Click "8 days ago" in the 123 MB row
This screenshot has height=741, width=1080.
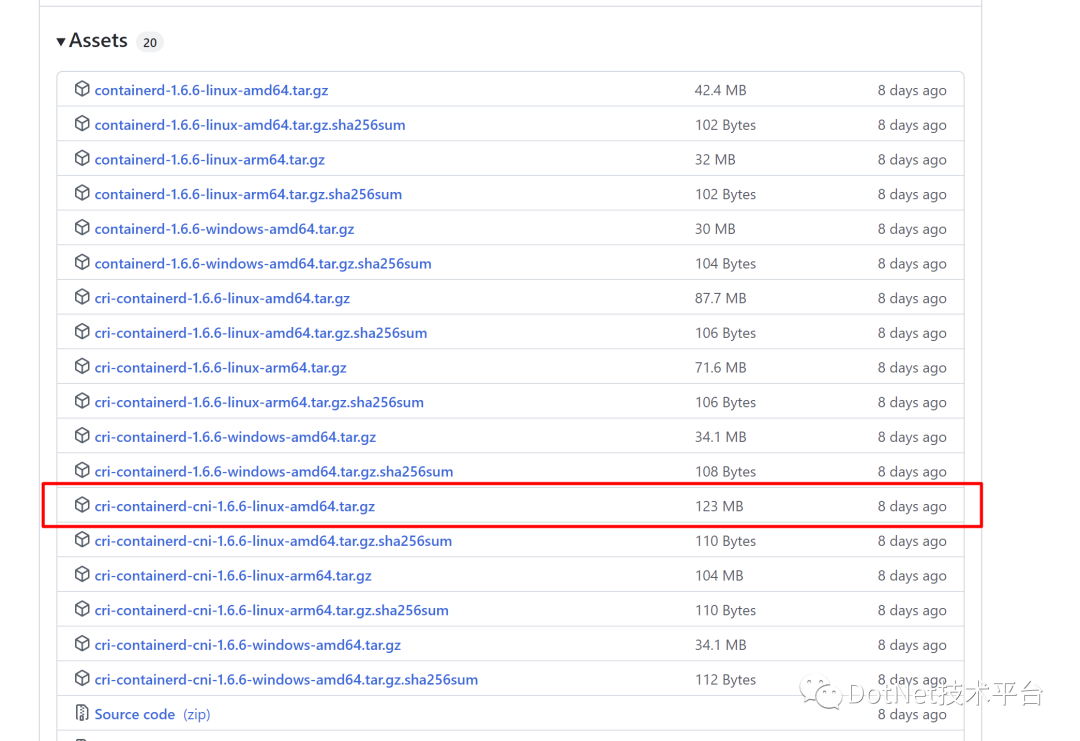tap(912, 506)
